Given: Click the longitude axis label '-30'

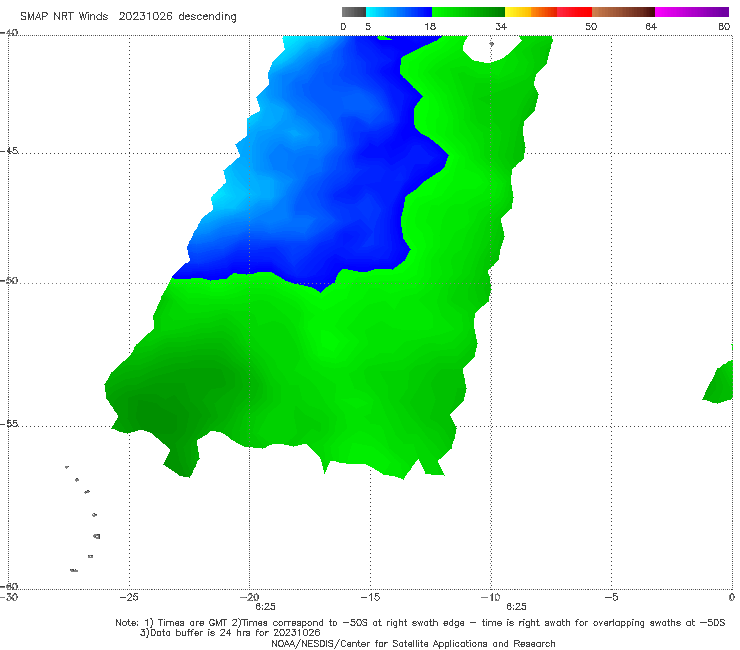Looking at the screenshot, I should 9,597.
